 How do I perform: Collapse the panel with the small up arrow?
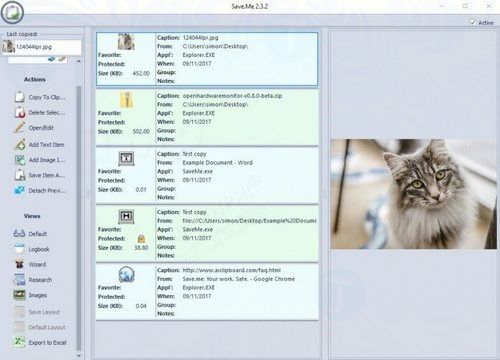(79, 61)
